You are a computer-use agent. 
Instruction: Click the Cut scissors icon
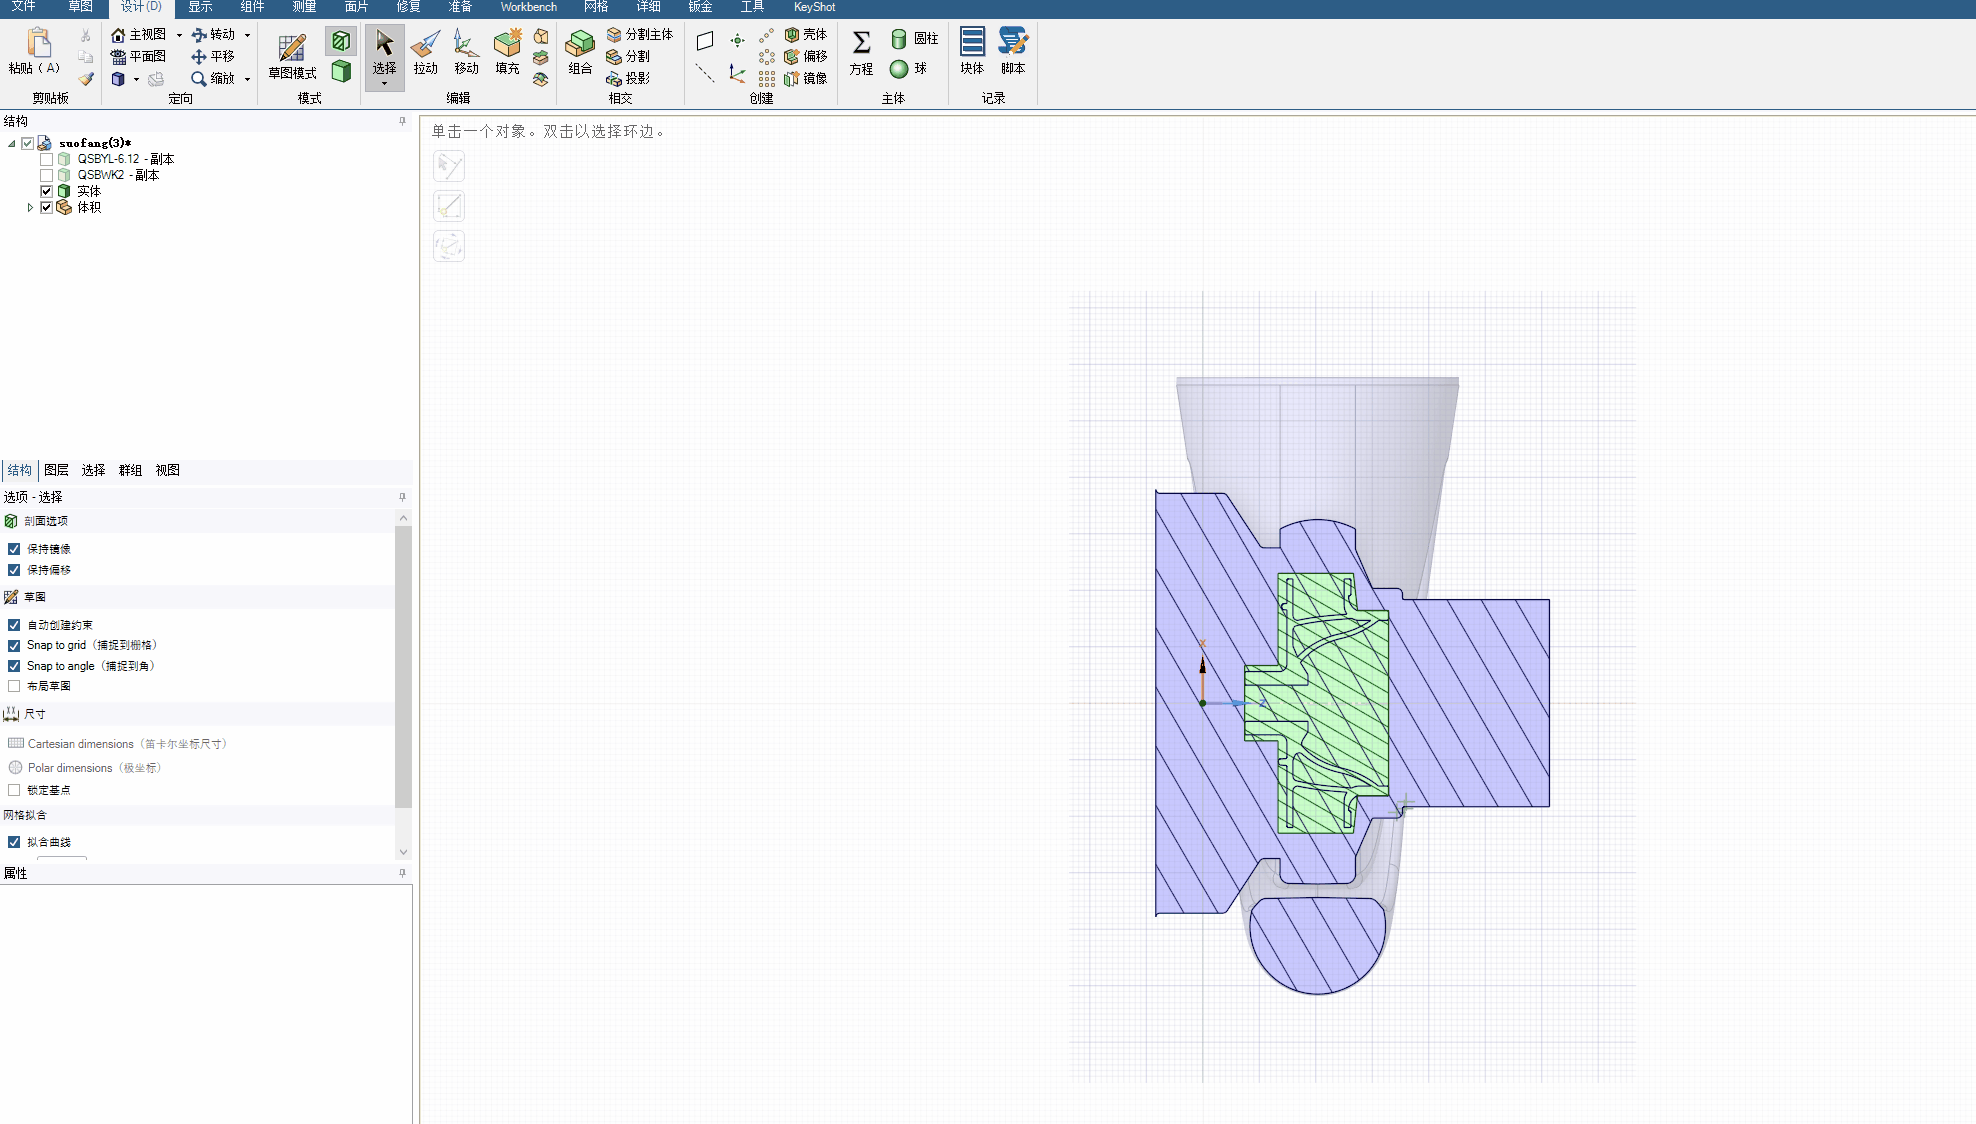[85, 36]
